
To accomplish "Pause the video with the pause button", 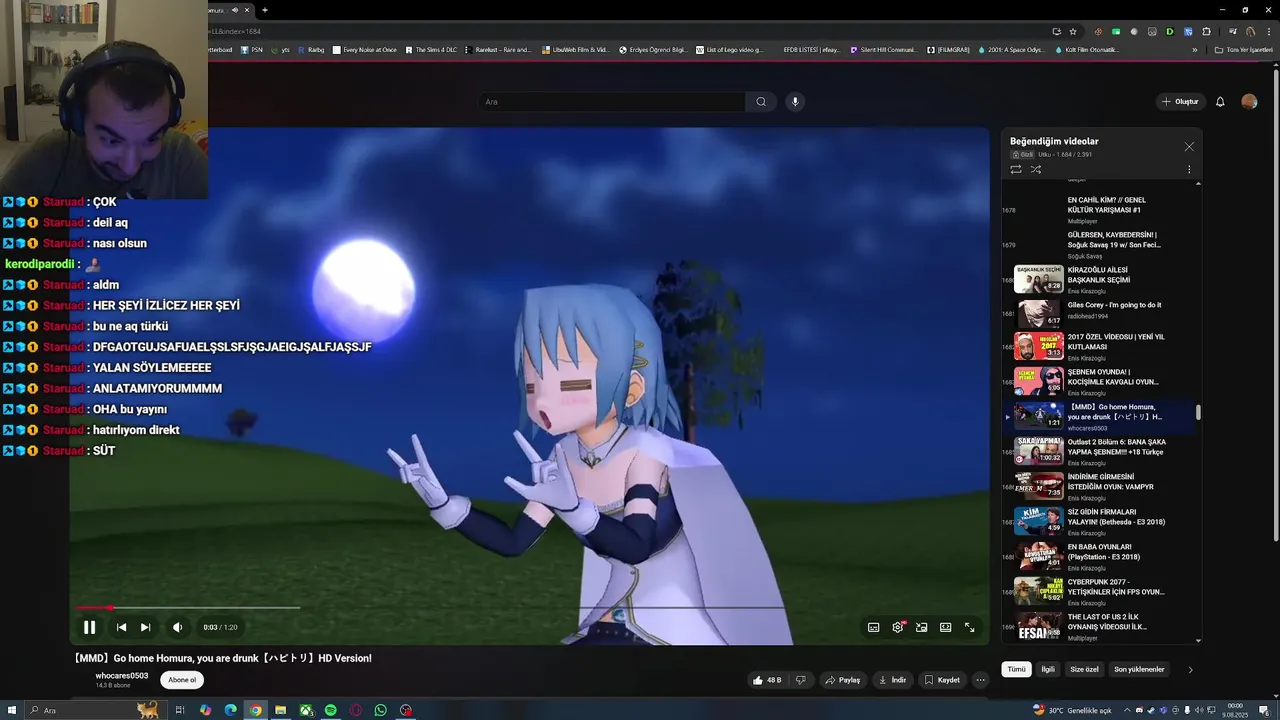I will coord(89,627).
